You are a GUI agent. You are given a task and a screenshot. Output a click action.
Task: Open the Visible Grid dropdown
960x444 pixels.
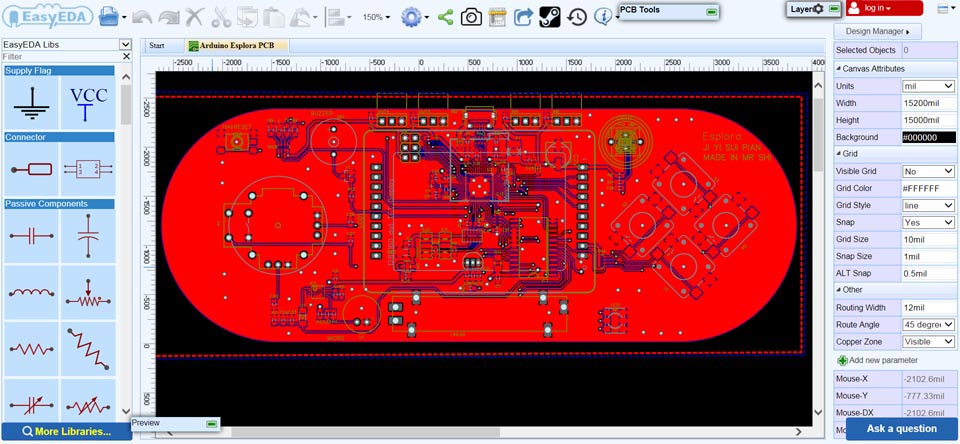point(929,171)
